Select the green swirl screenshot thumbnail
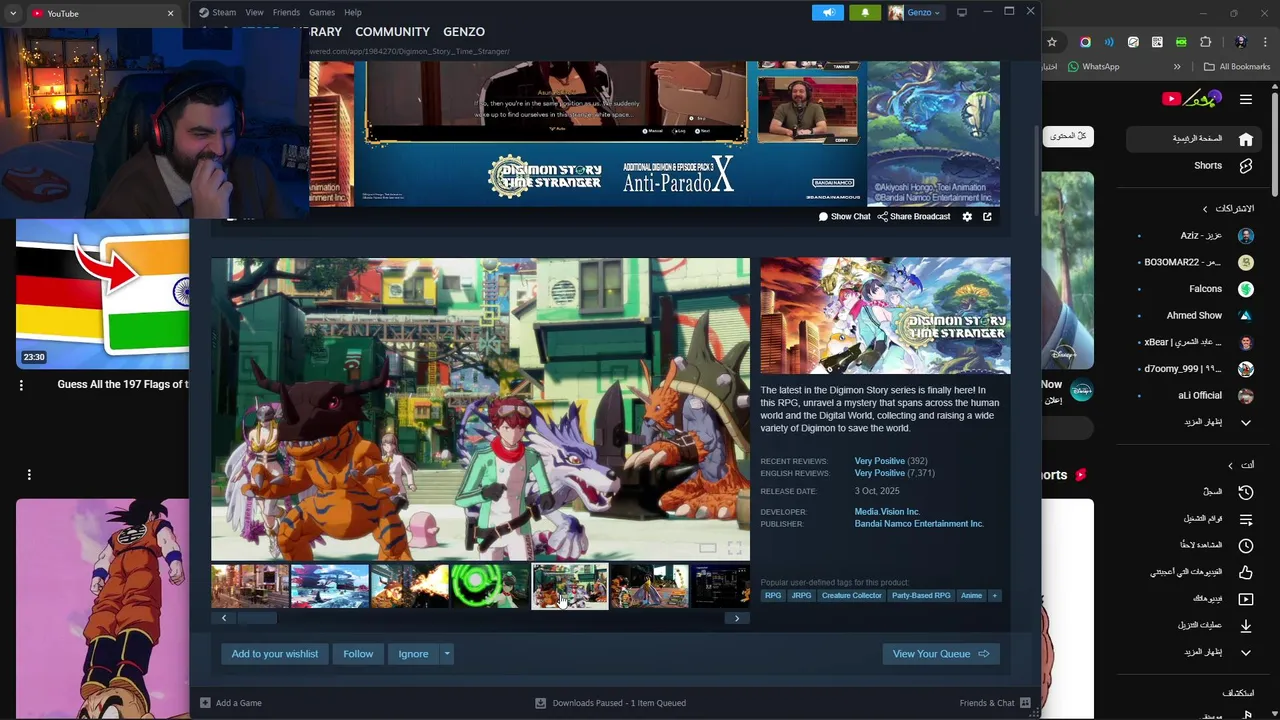 click(490, 586)
